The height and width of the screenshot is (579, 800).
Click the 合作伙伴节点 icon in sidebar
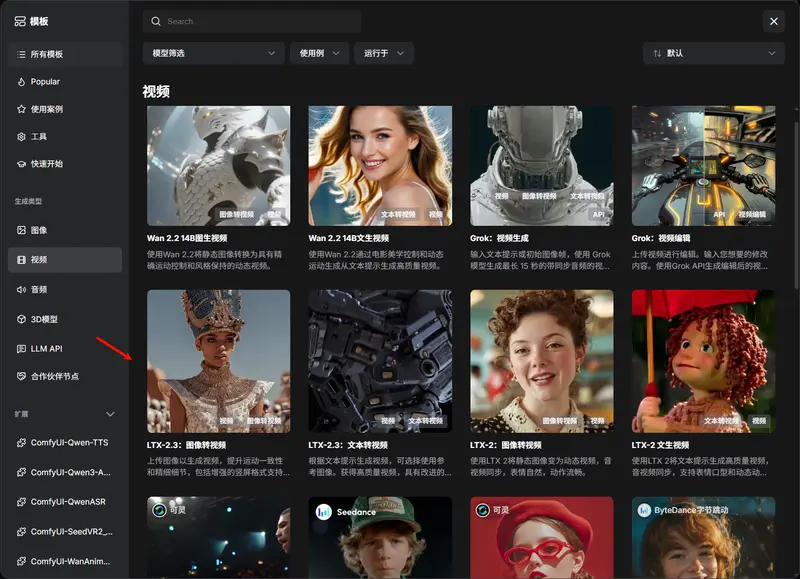21,376
